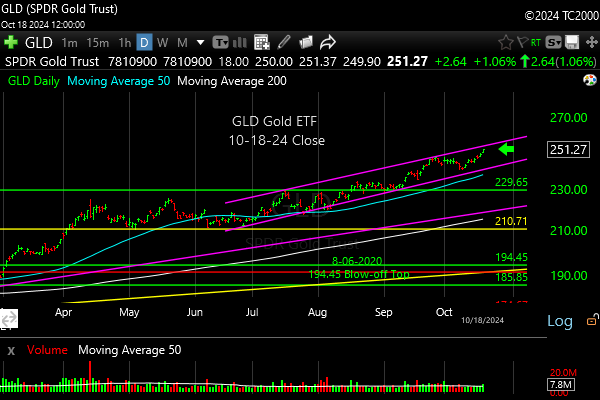Switch to 15m time frame
This screenshot has width=600, height=400.
point(98,42)
